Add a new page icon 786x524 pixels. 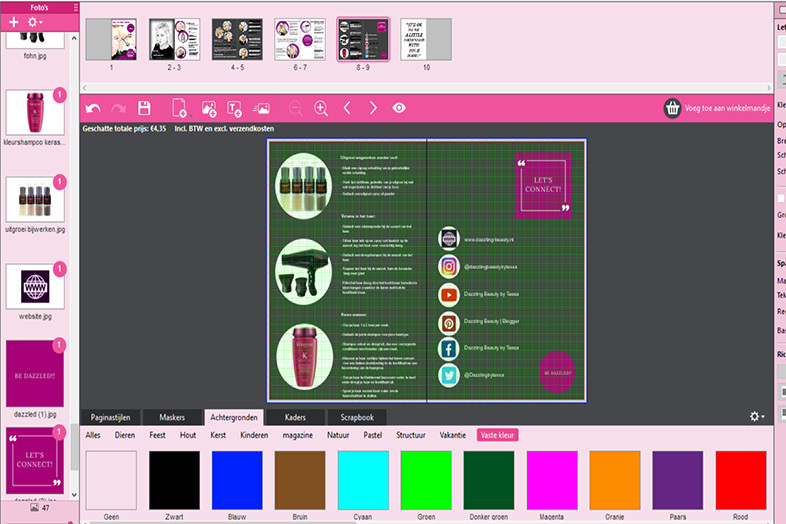(x=180, y=108)
